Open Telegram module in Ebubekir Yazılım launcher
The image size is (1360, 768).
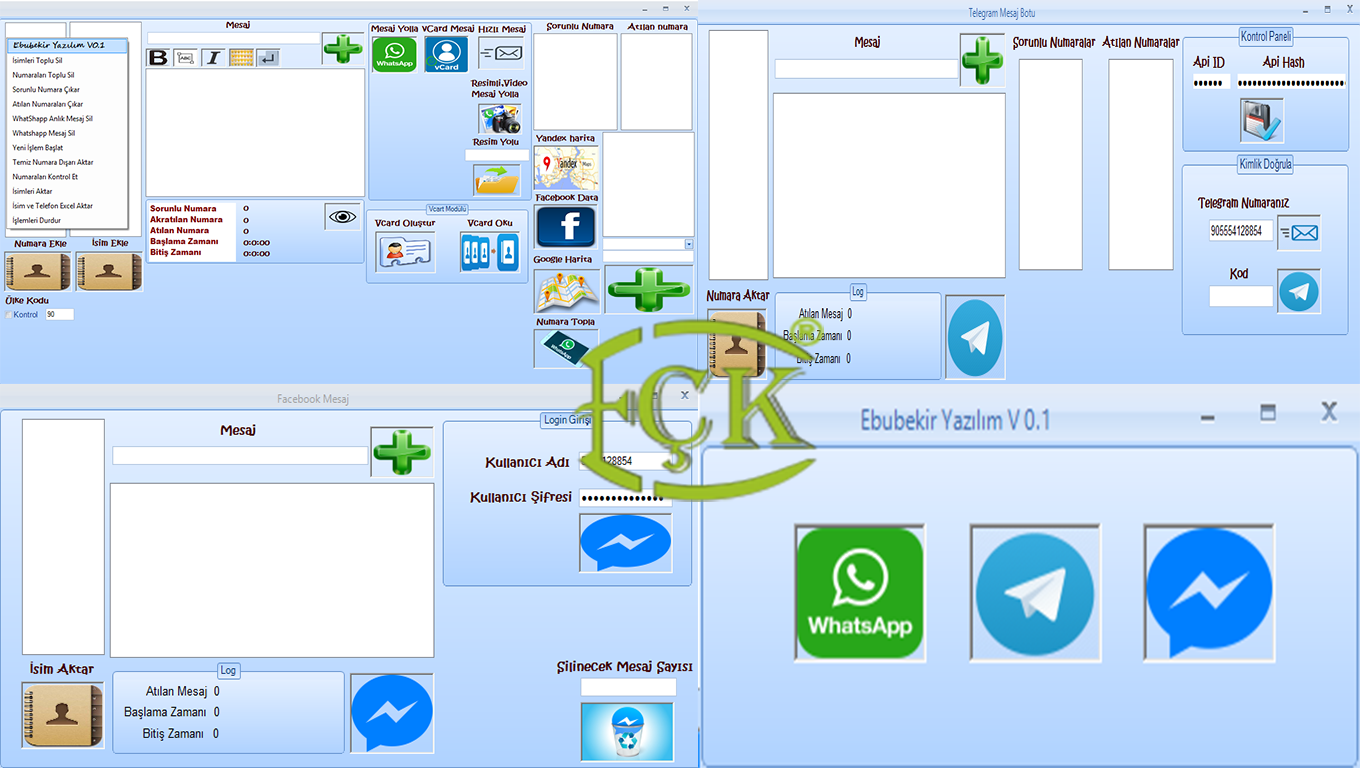click(x=1035, y=593)
